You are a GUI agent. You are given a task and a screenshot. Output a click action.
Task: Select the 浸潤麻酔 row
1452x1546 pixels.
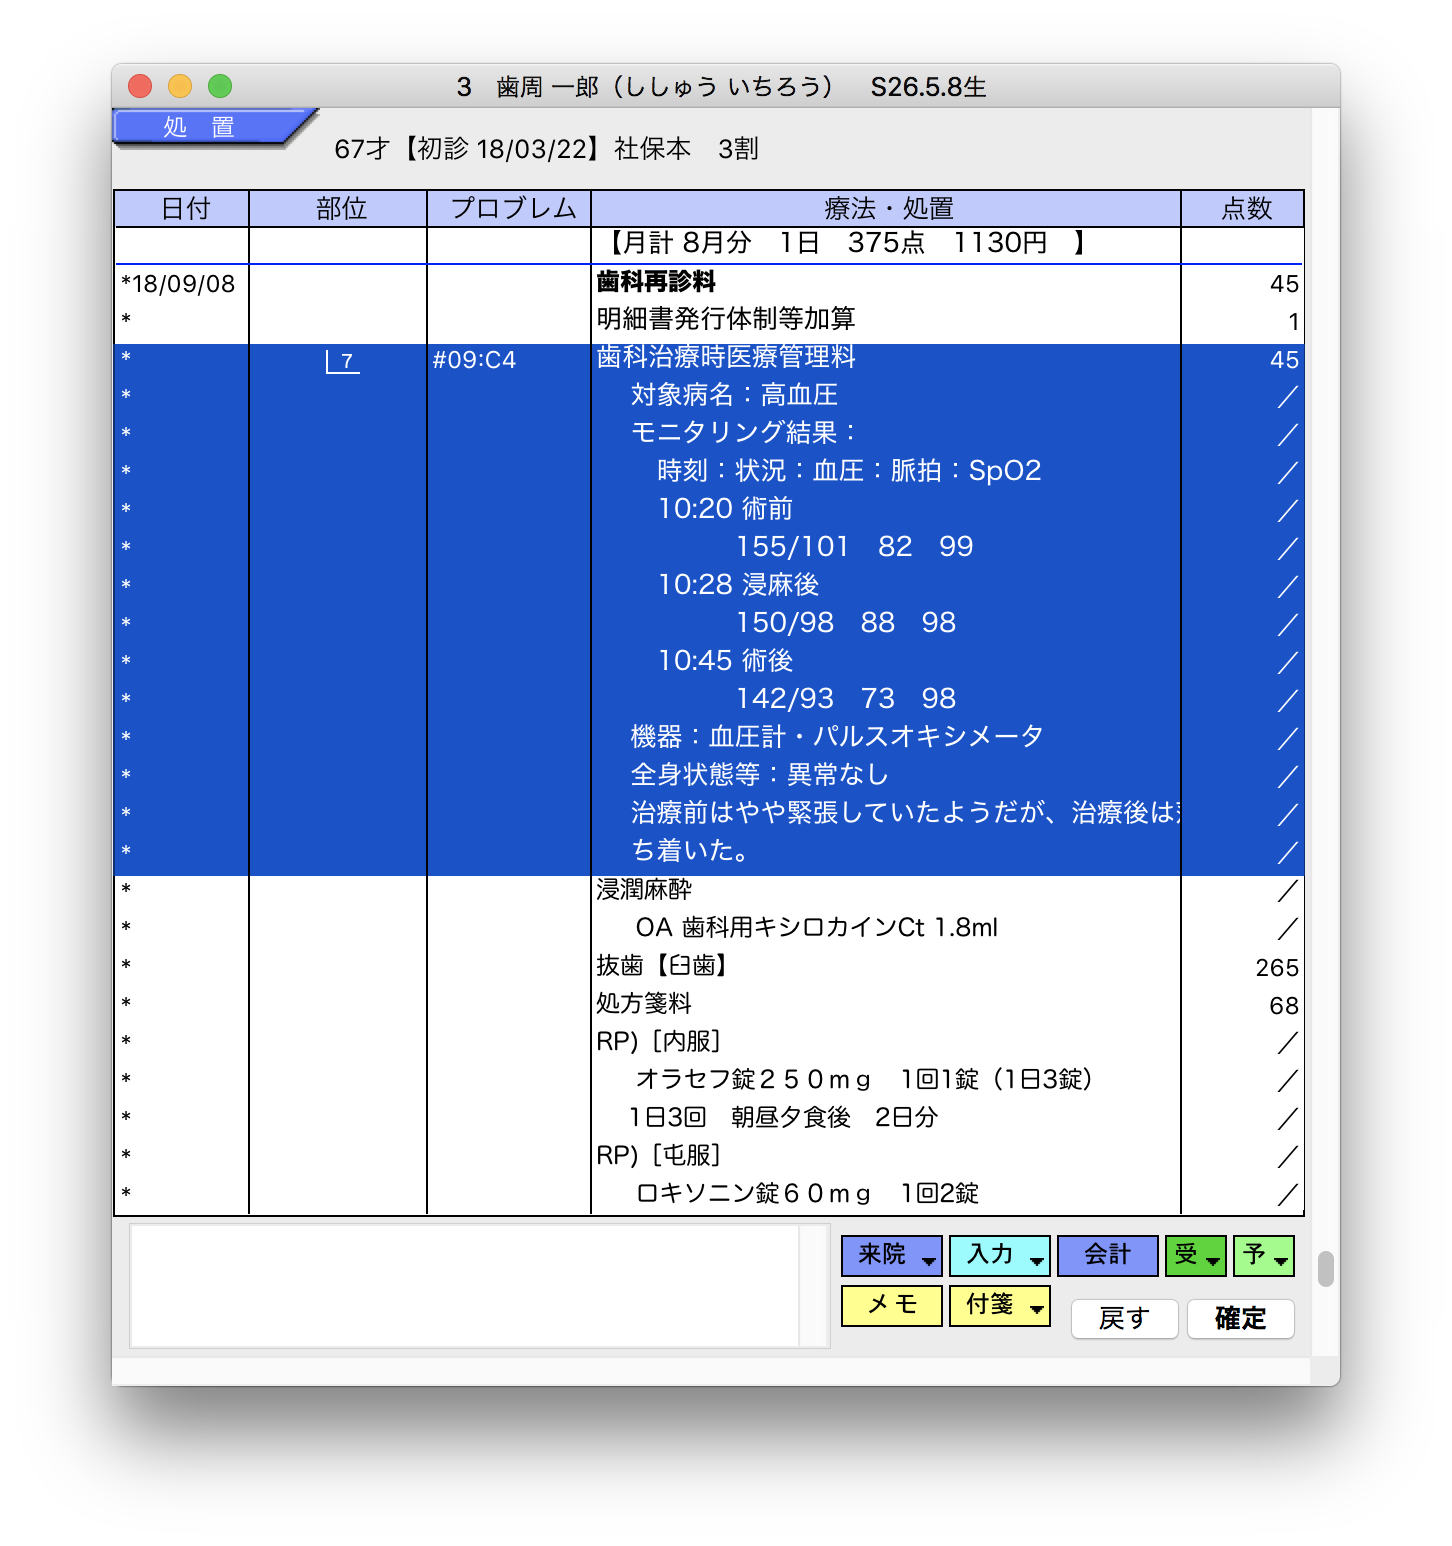[645, 890]
